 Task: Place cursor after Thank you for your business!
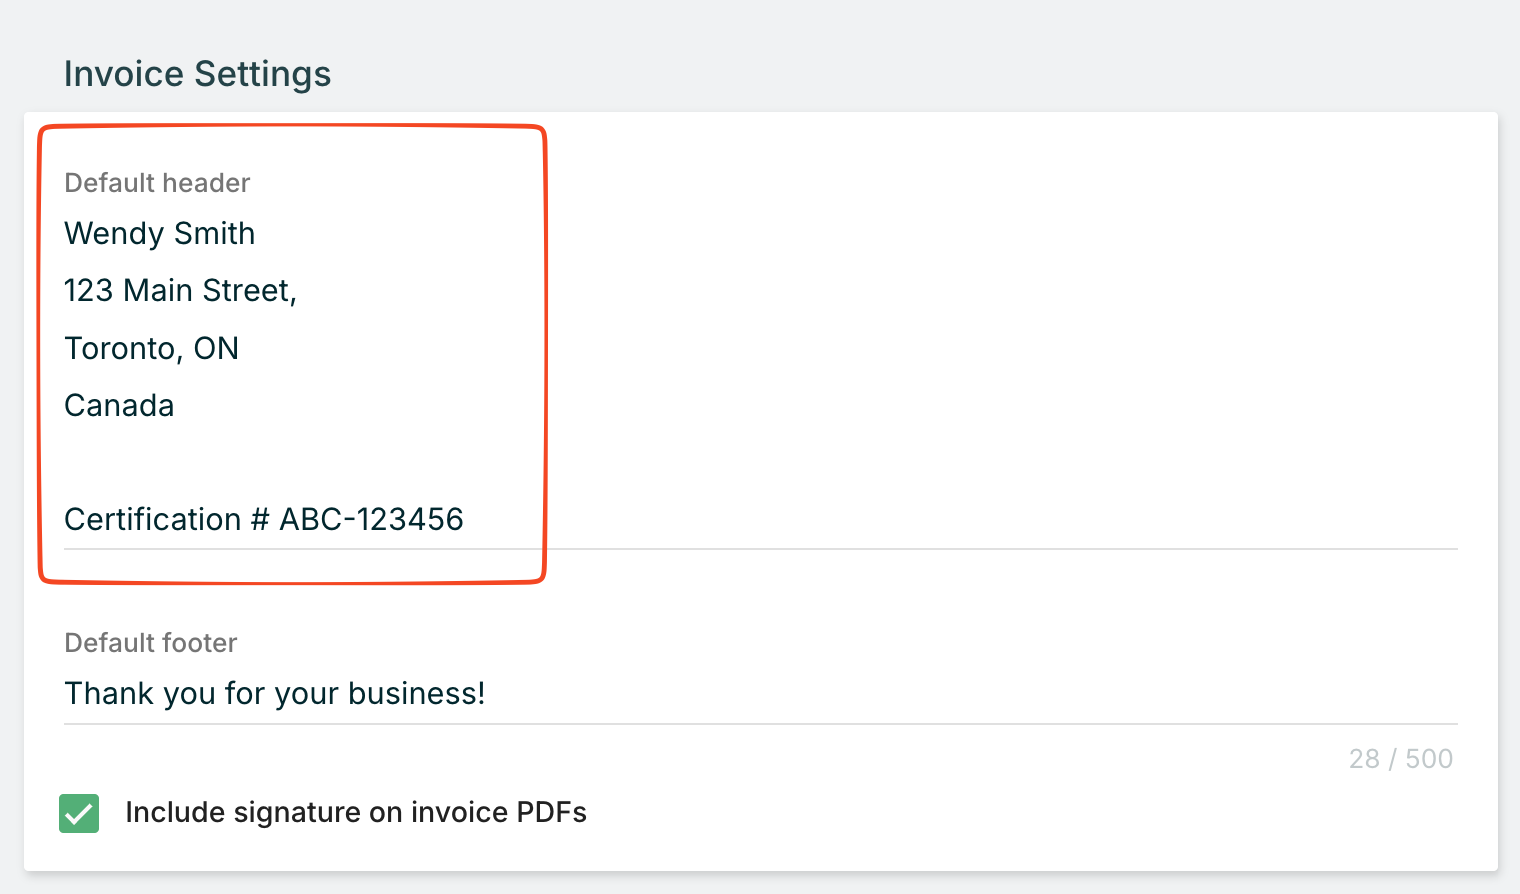pos(487,693)
